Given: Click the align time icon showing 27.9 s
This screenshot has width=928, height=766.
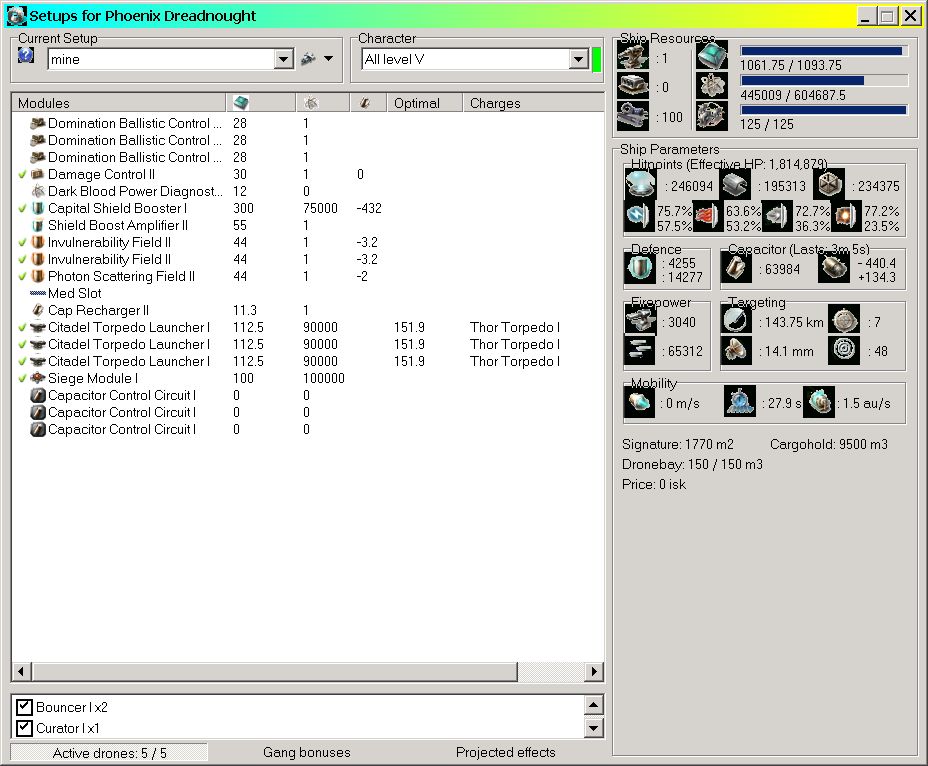Looking at the screenshot, I should (740, 403).
